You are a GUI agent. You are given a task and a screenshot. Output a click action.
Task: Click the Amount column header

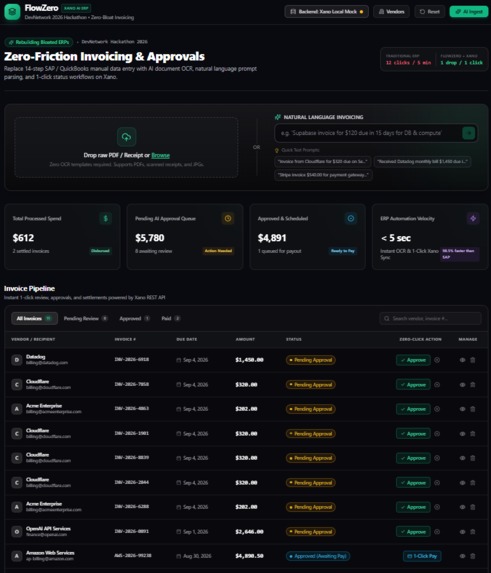245,339
